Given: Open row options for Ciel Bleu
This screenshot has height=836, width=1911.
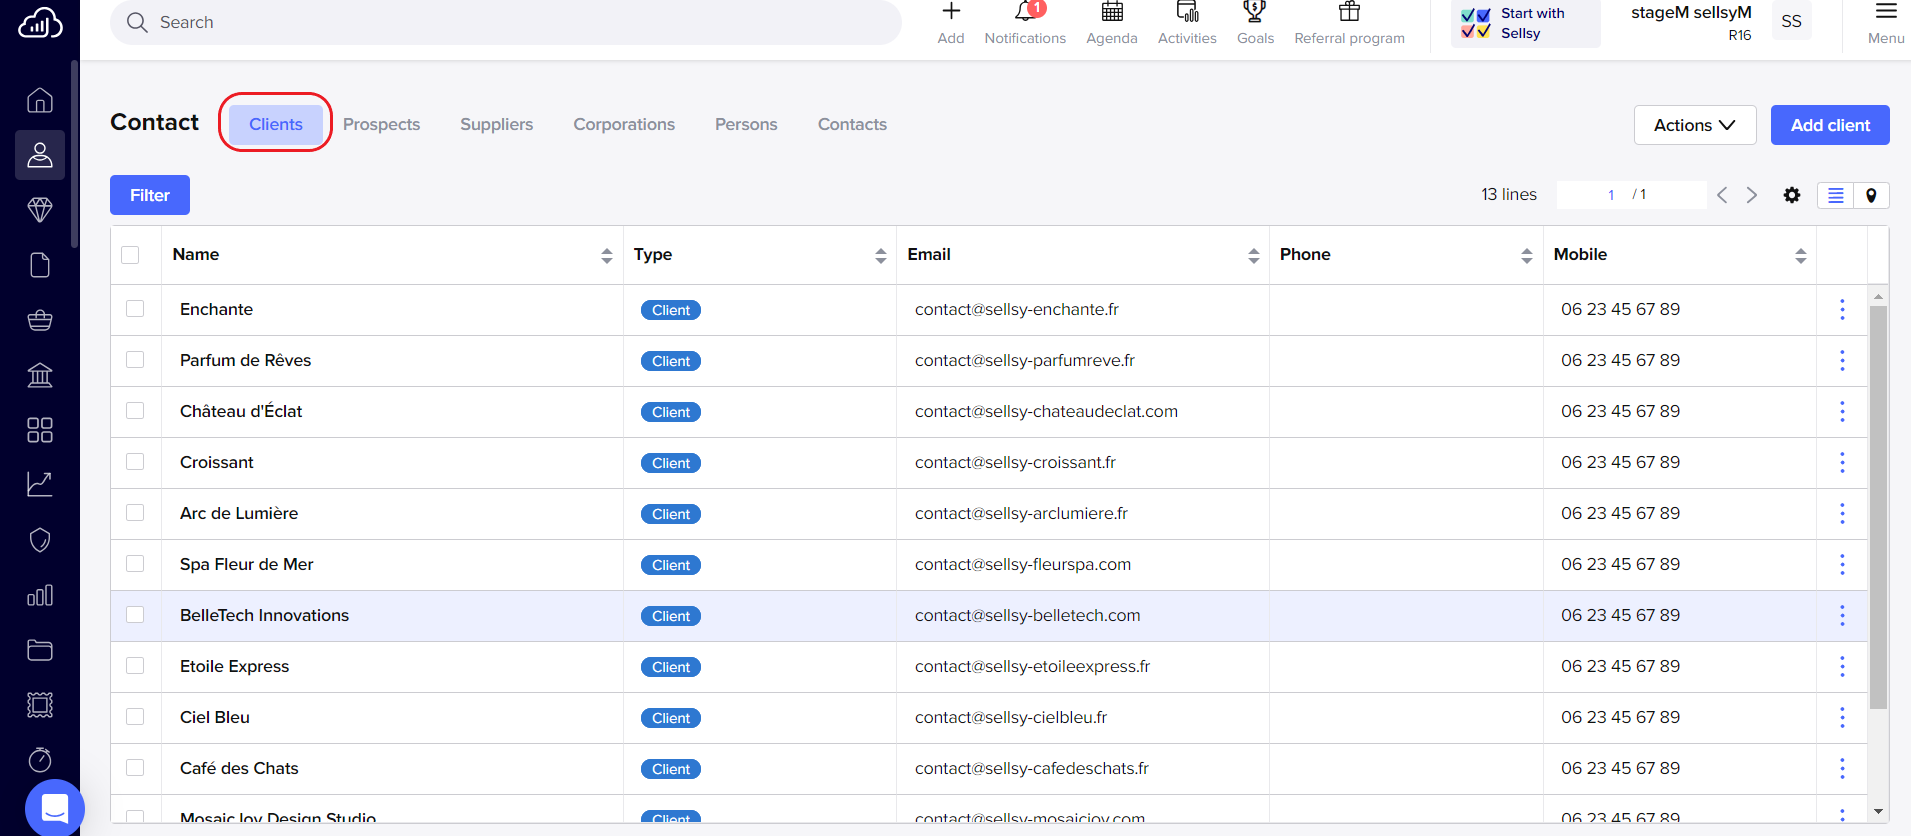Looking at the screenshot, I should (1842, 718).
